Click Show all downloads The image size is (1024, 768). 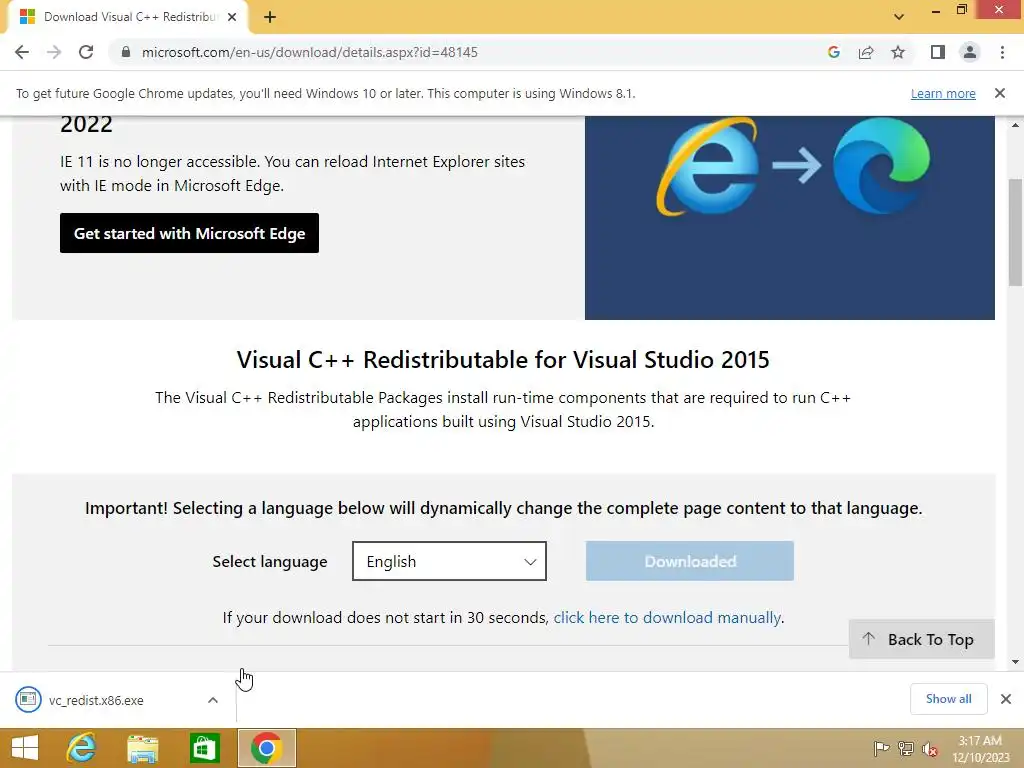pyautogui.click(x=948, y=699)
